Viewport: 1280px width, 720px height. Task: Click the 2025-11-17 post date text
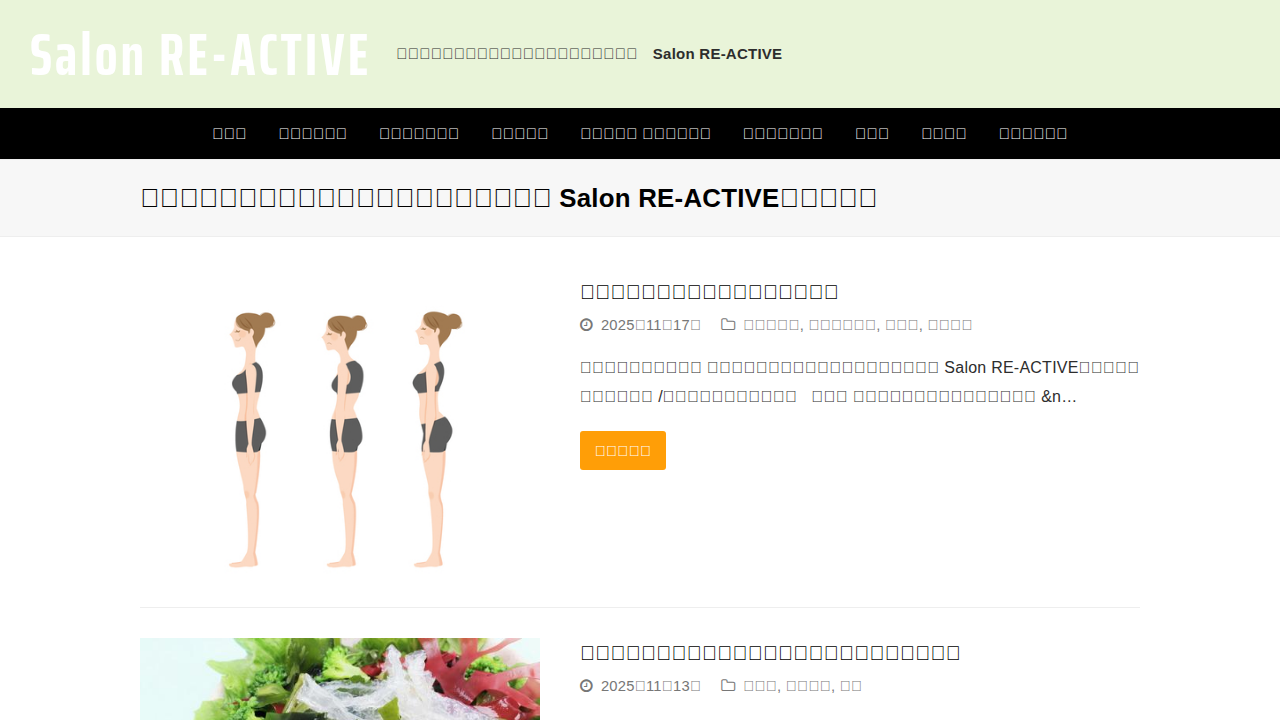650,325
